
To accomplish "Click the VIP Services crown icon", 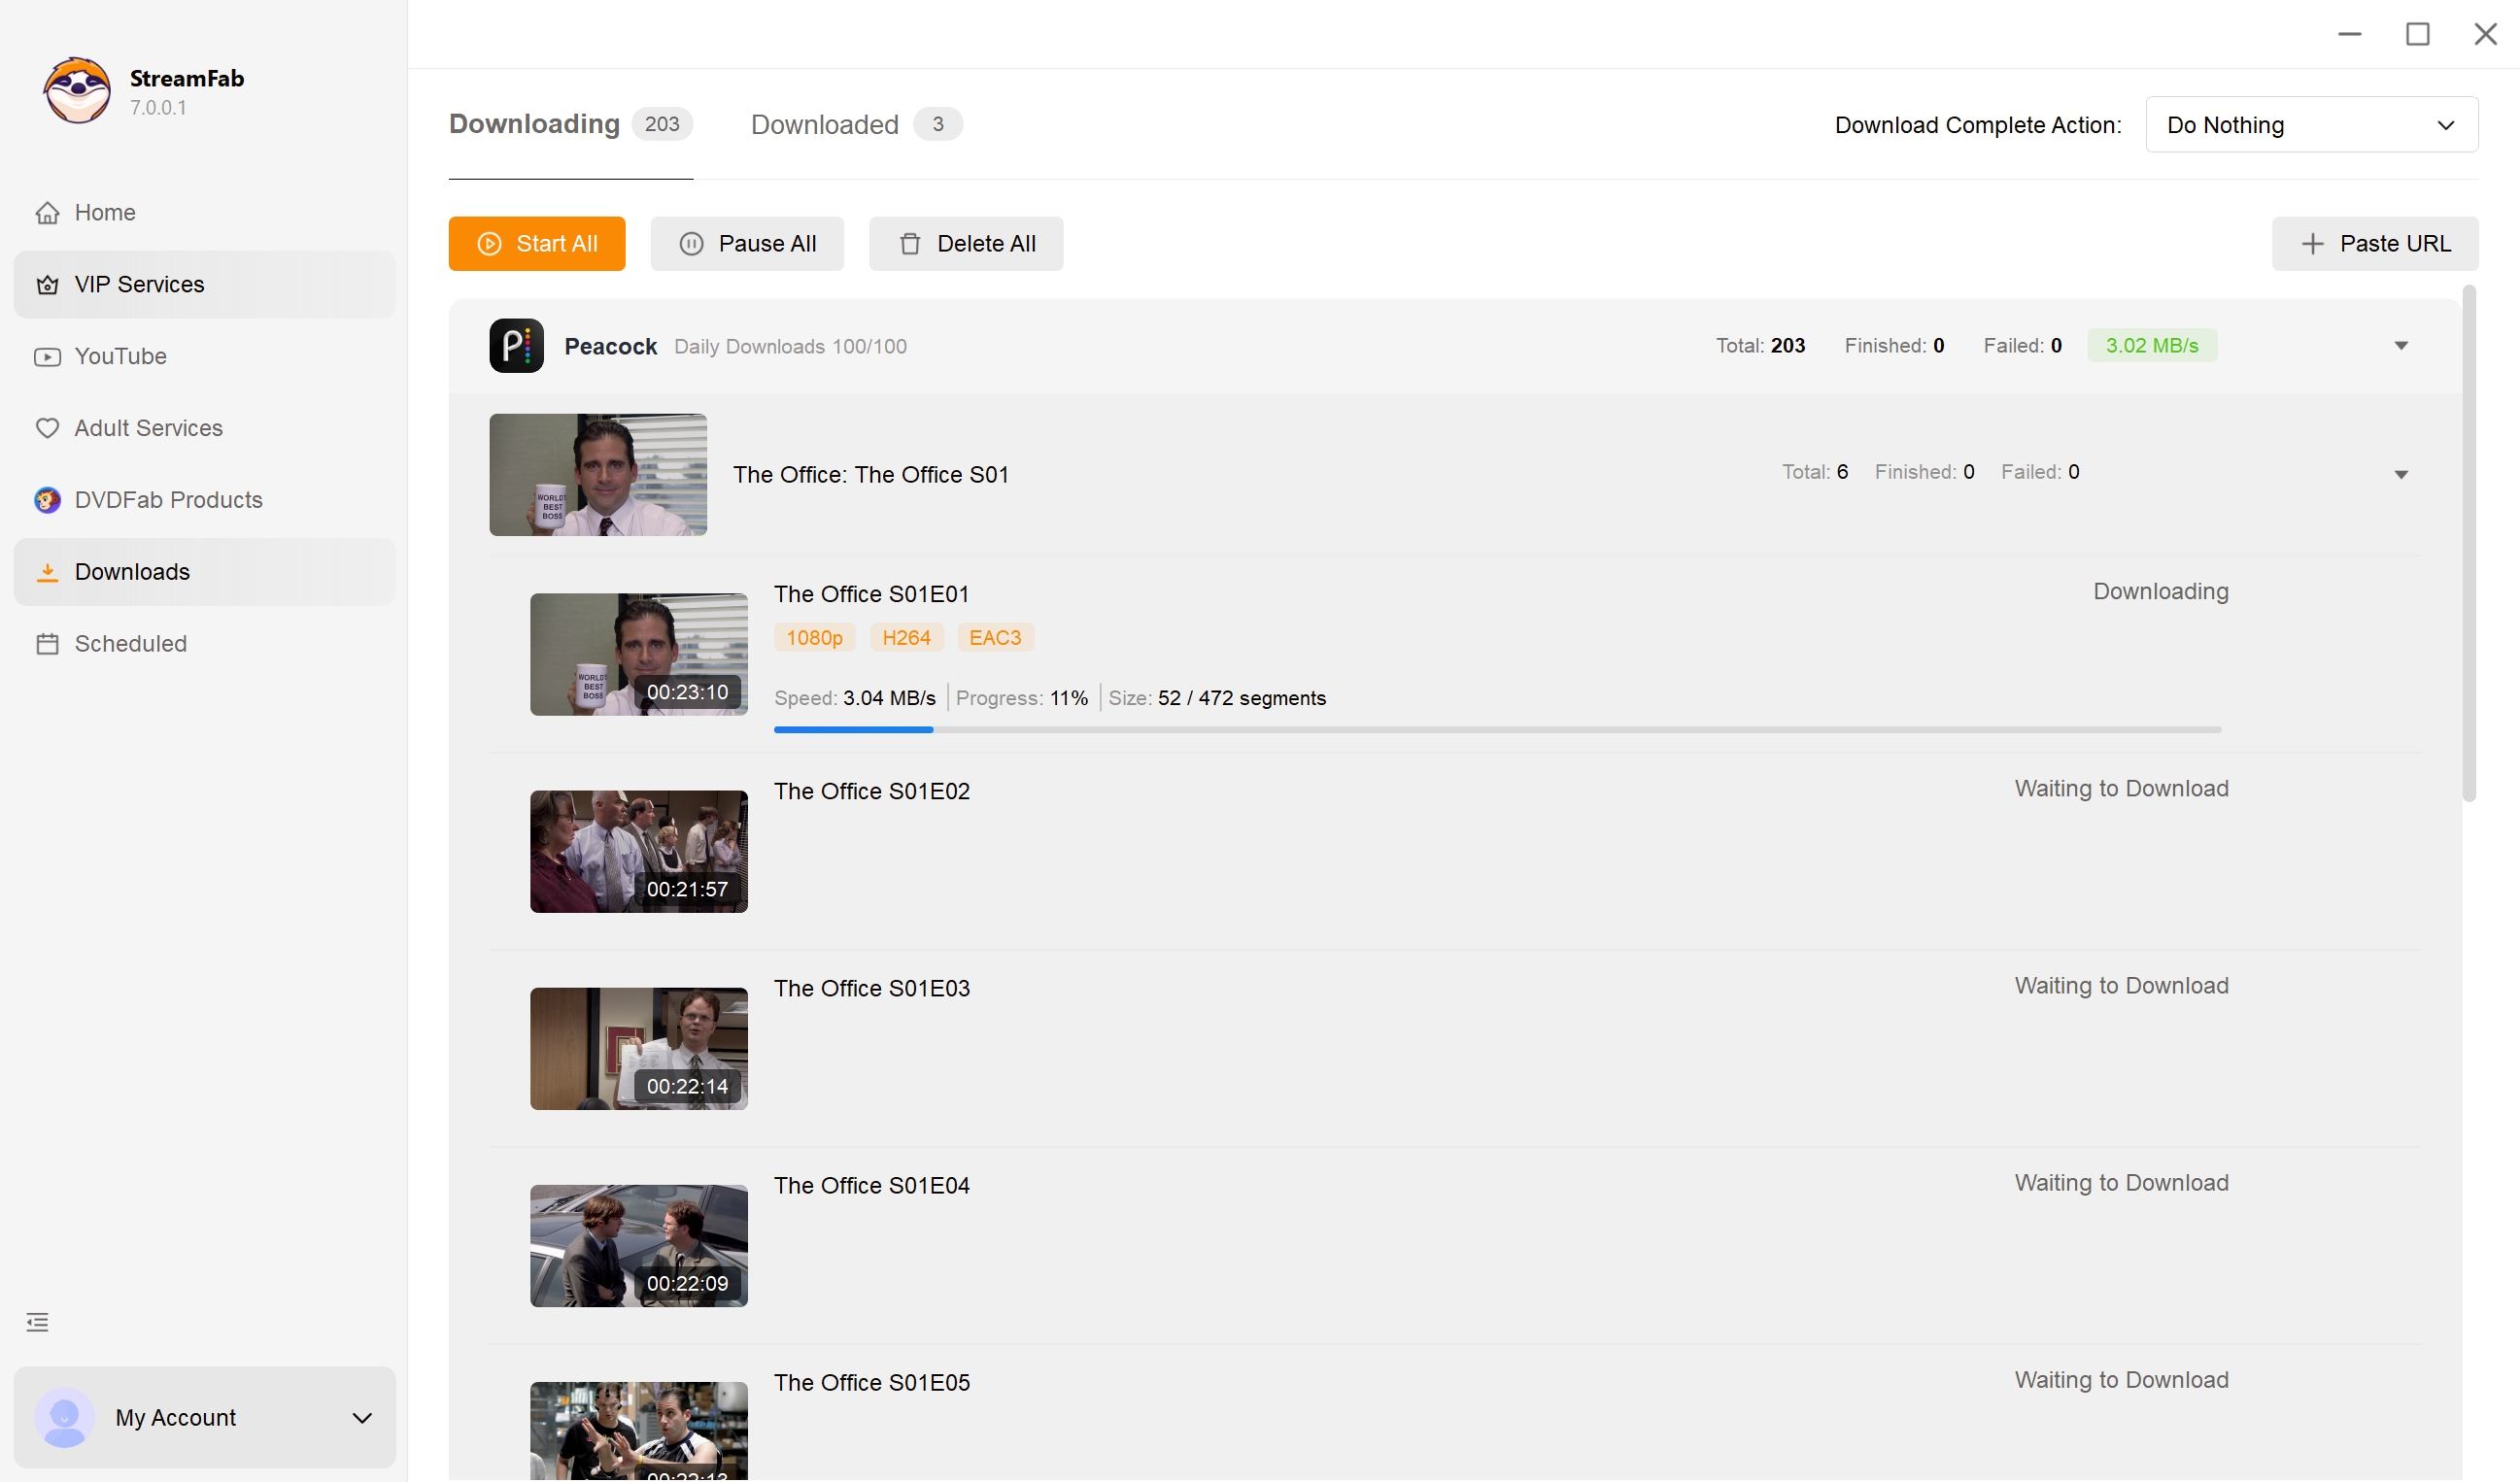I will click(x=47, y=285).
